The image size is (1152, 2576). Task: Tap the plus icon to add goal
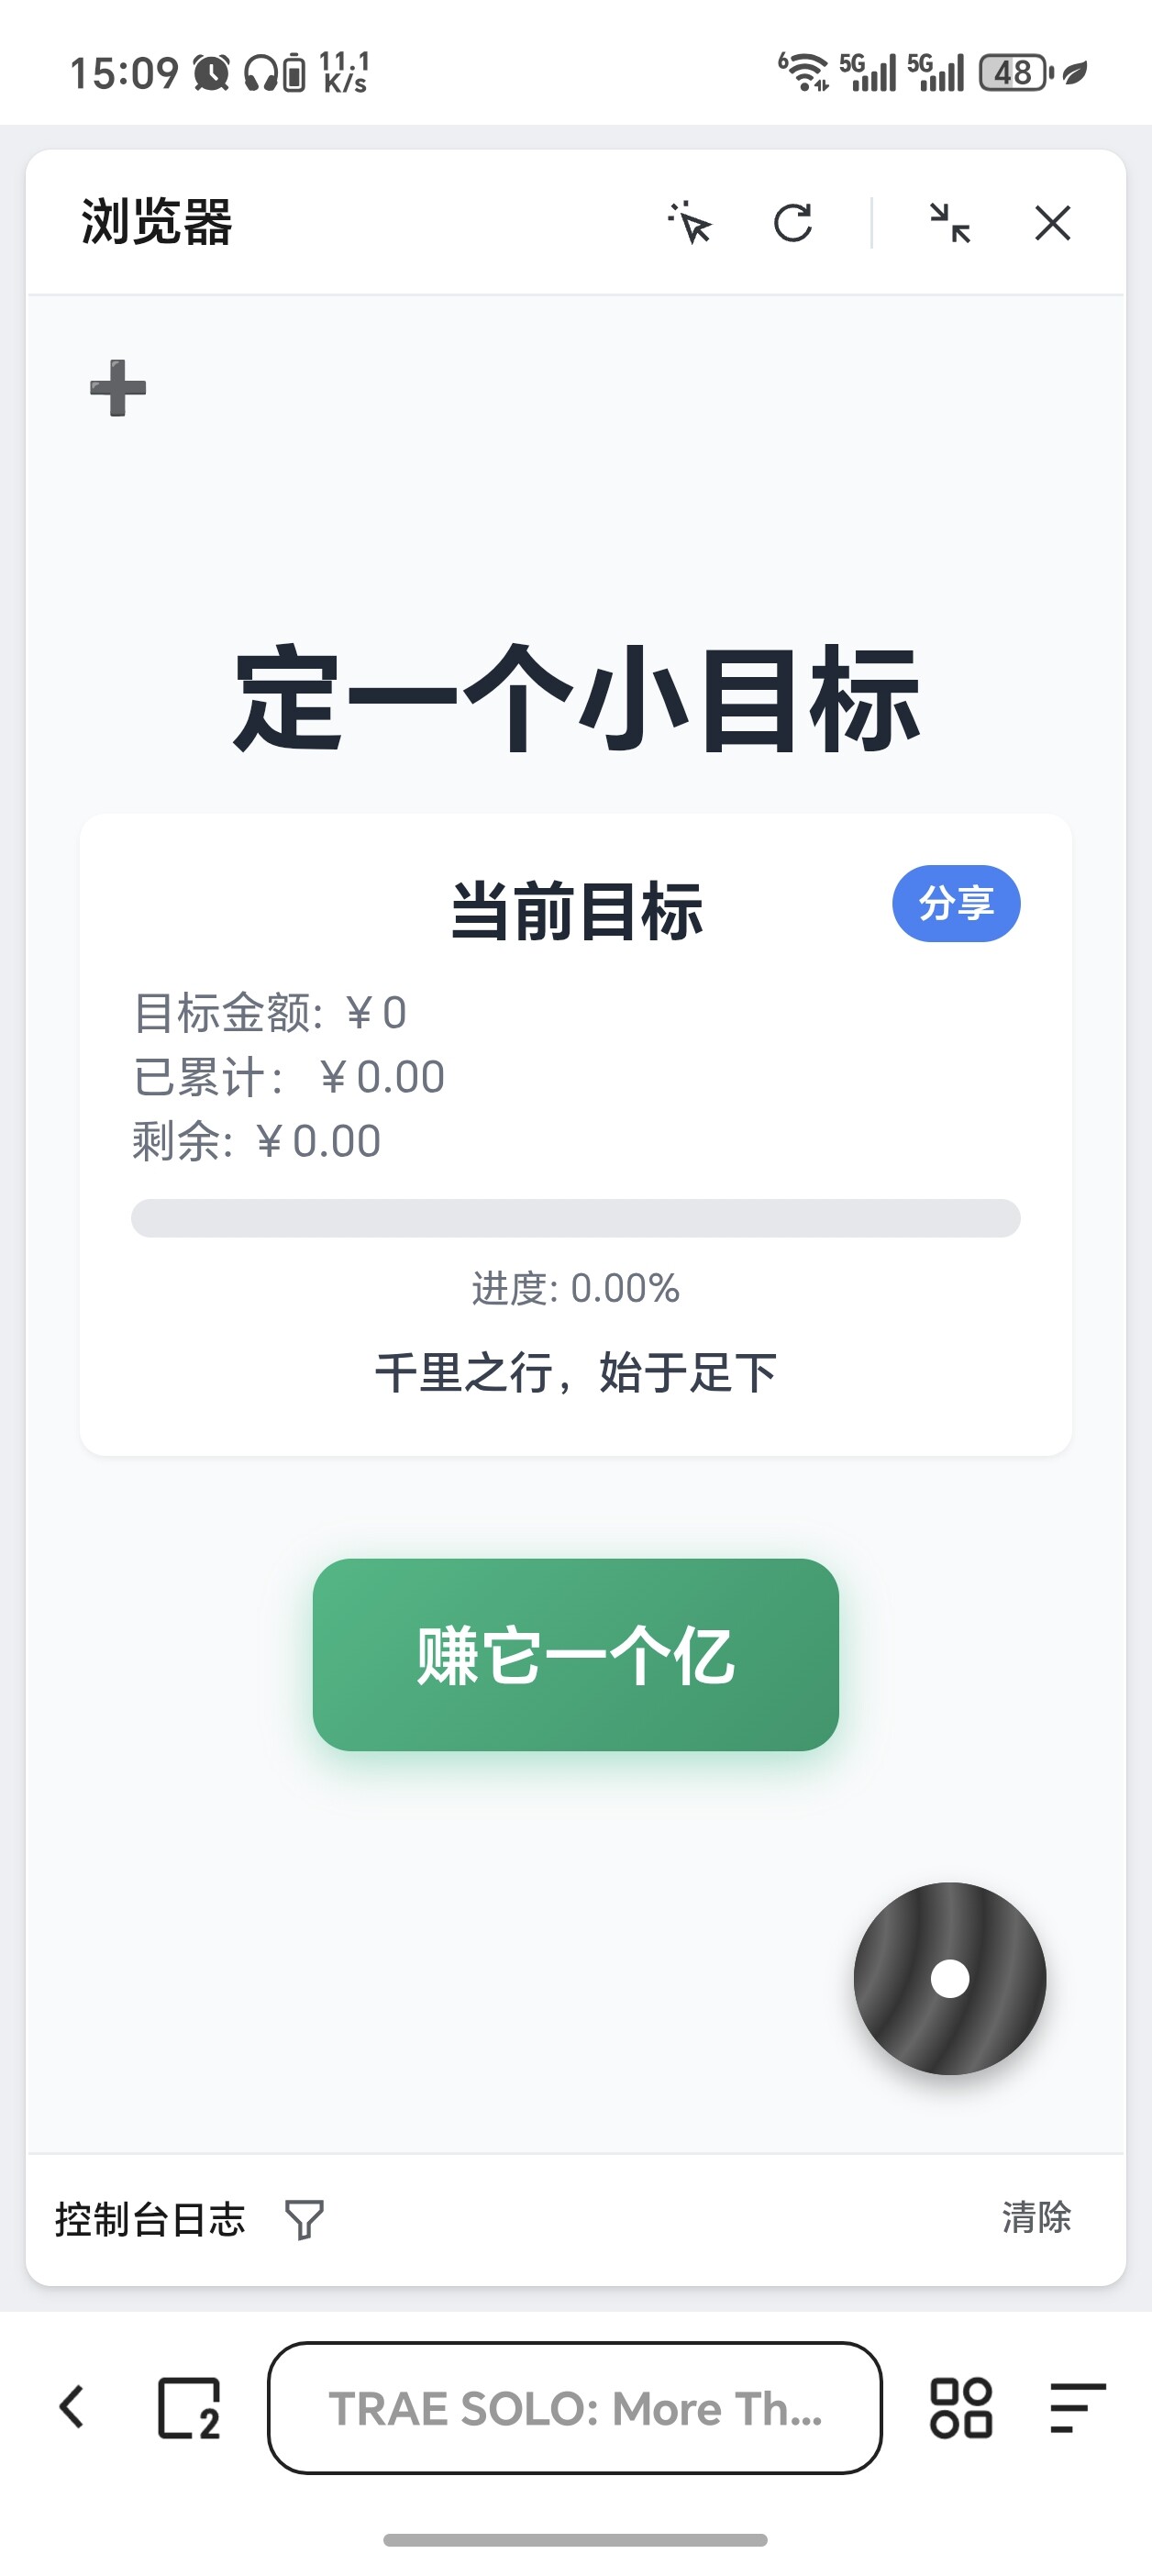[x=118, y=388]
